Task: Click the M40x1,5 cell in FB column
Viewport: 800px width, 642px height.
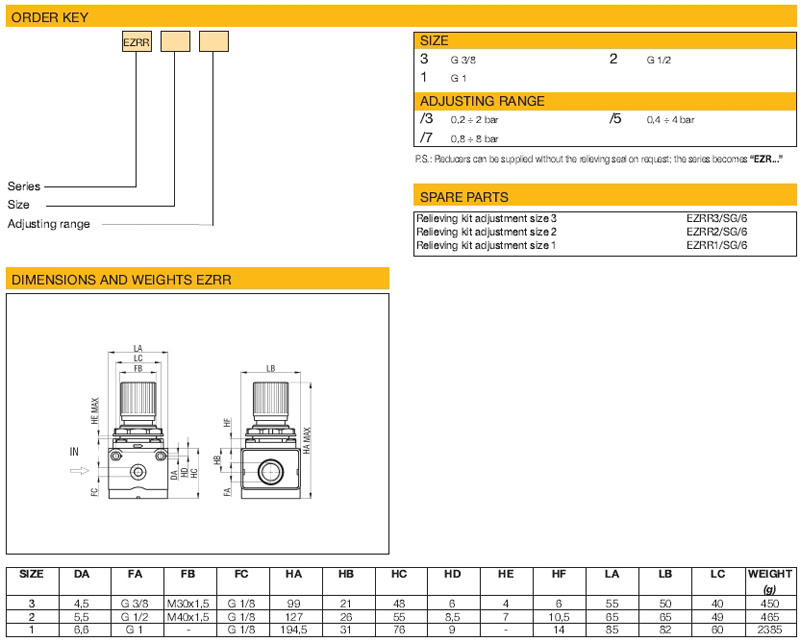Action: pos(188,615)
